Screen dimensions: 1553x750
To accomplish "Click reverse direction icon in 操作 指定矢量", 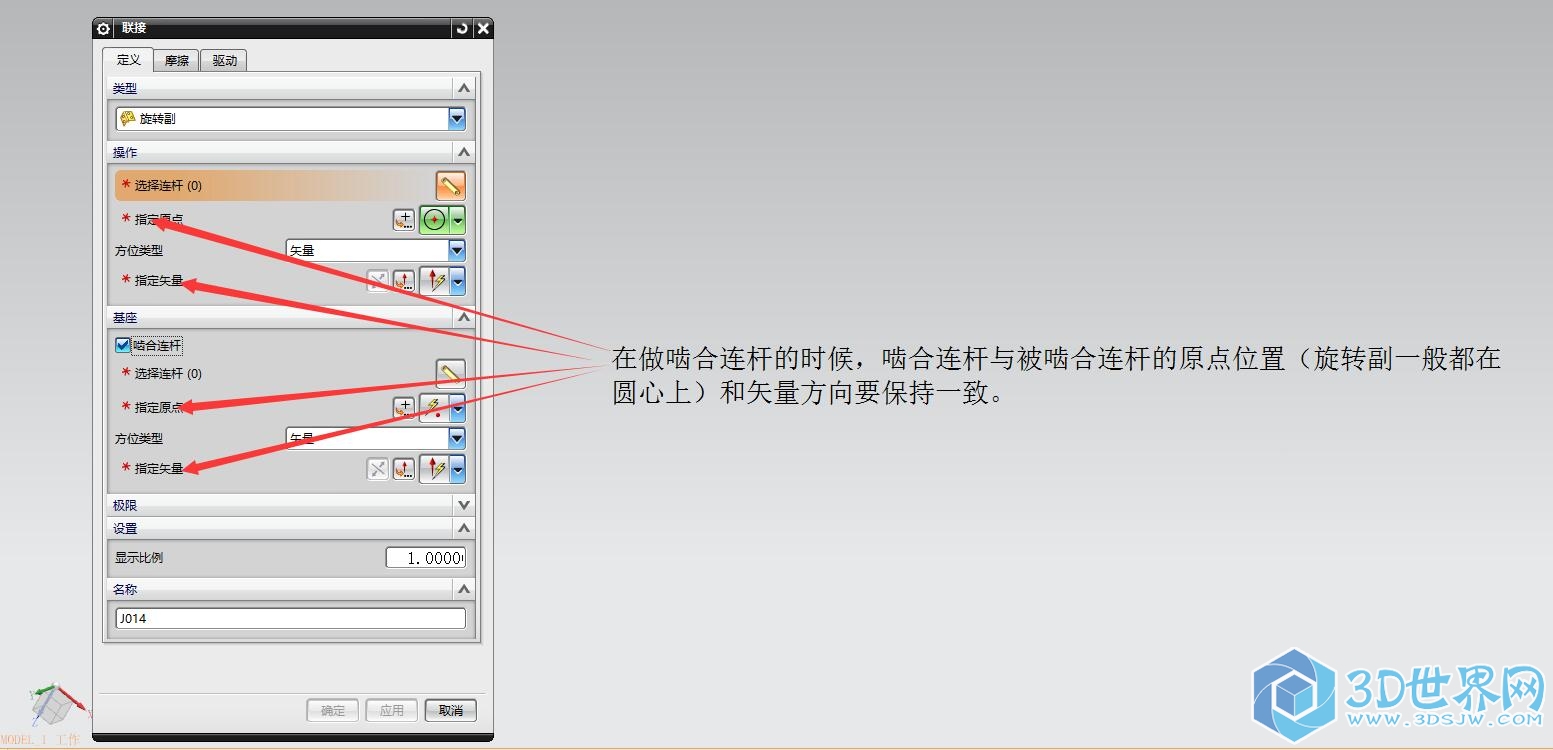I will [377, 281].
